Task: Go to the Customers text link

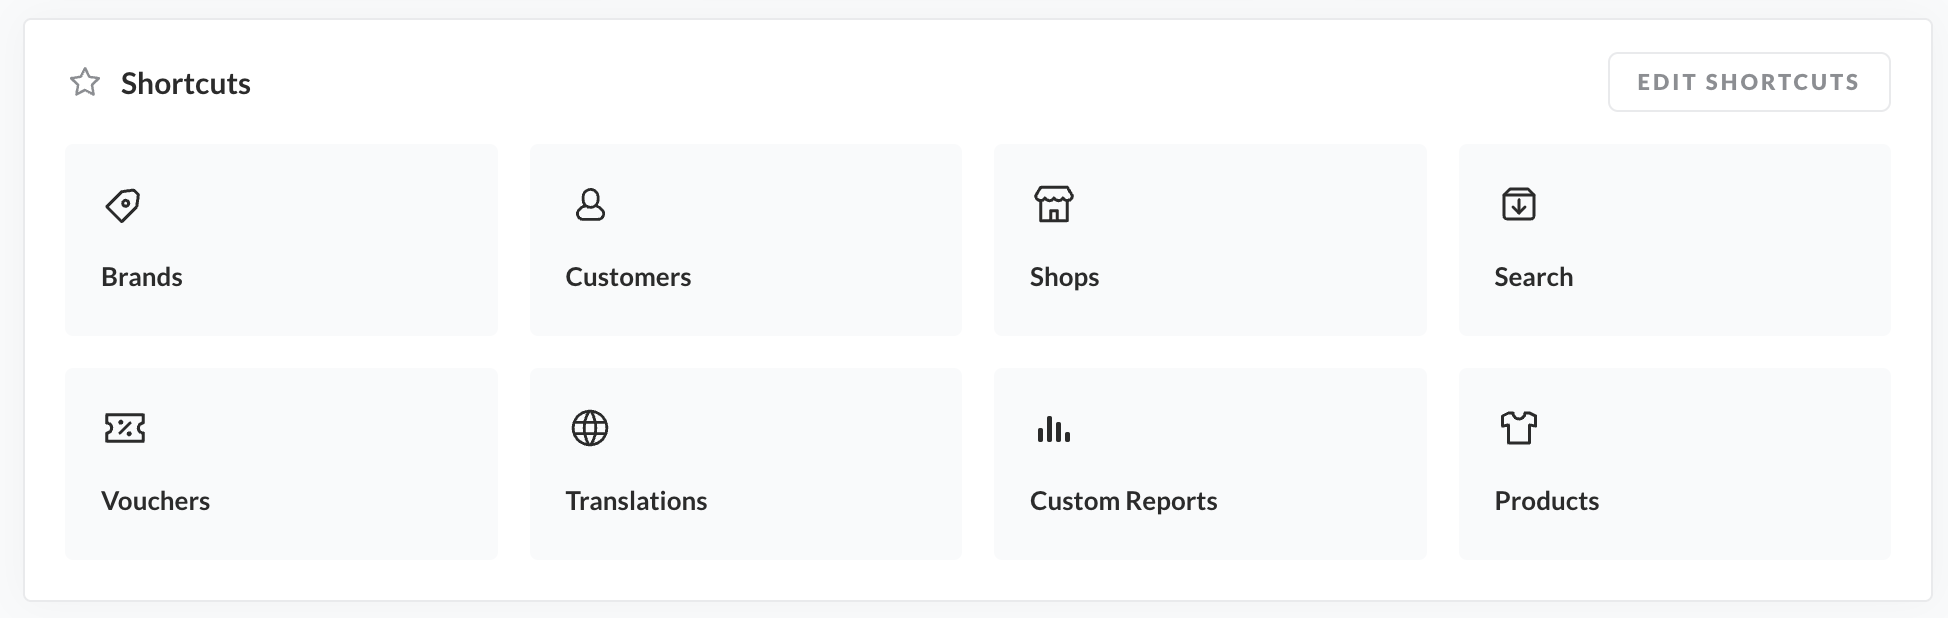Action: click(628, 277)
